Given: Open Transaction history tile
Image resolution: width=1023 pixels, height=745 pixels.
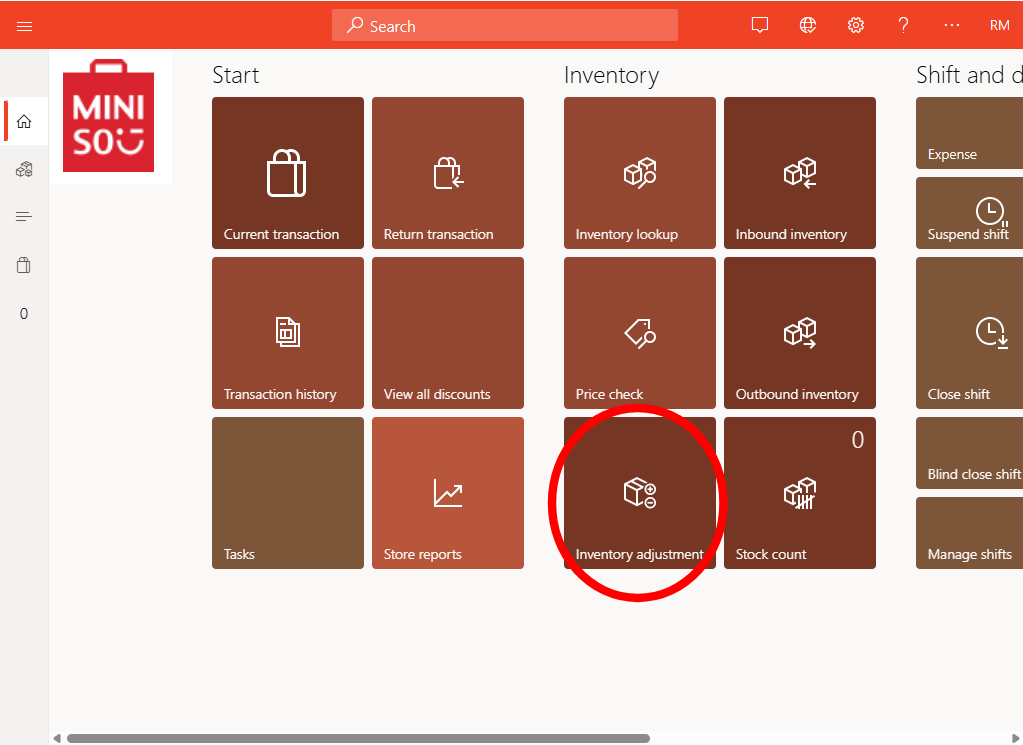Looking at the screenshot, I should [x=288, y=333].
